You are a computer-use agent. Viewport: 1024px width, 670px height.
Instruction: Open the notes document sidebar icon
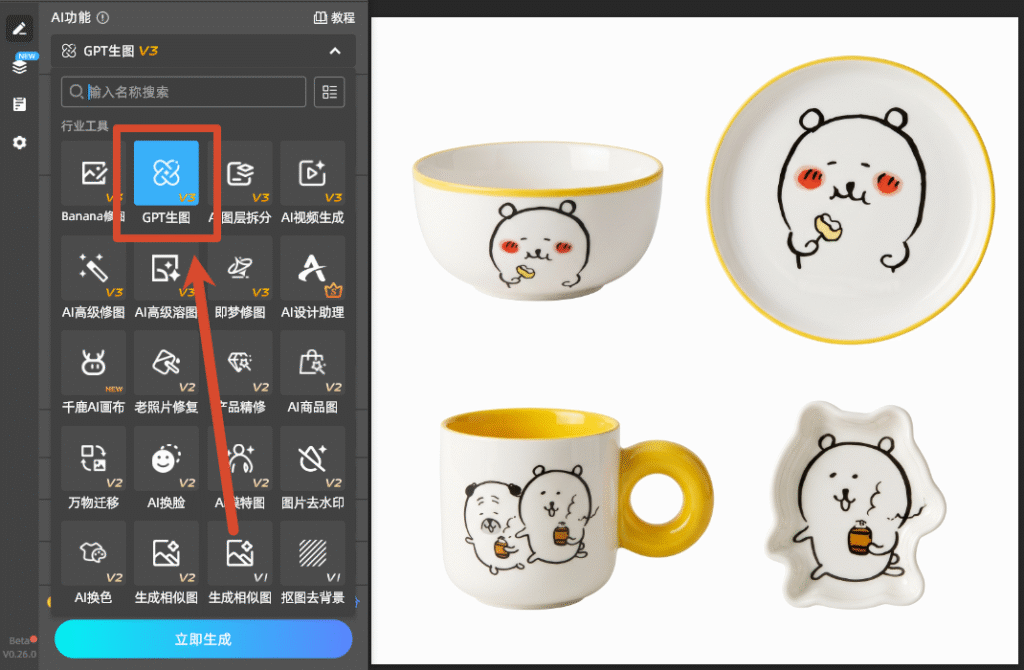pyautogui.click(x=20, y=104)
